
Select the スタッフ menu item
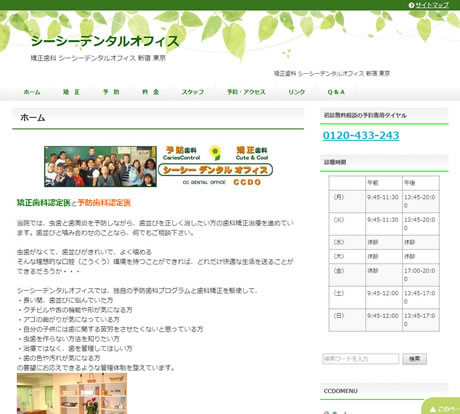193,92
